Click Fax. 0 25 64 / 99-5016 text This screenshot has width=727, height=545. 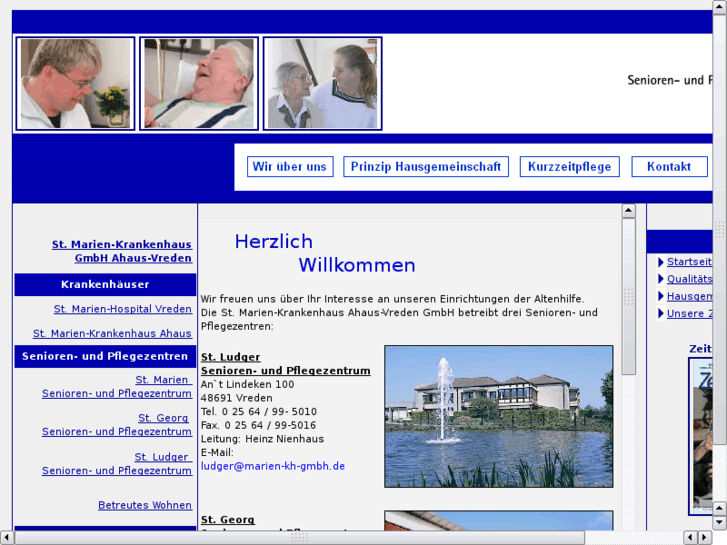pos(258,425)
